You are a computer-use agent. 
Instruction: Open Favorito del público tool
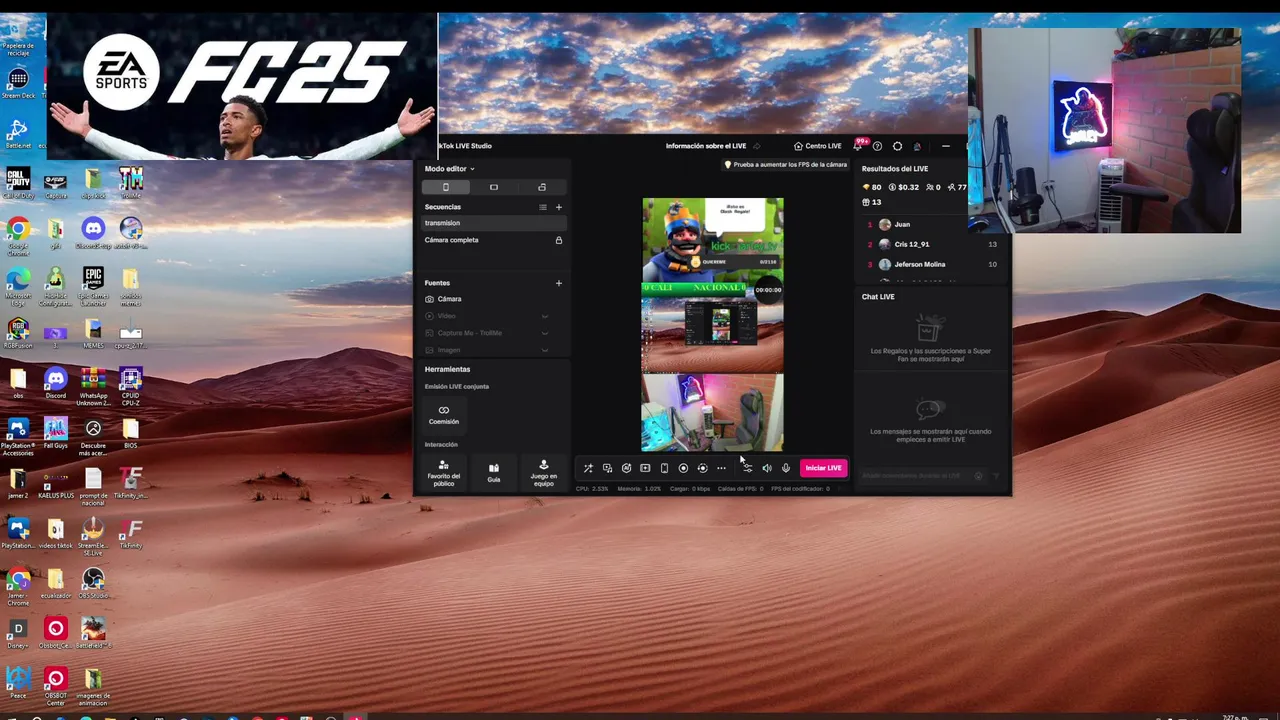click(444, 472)
